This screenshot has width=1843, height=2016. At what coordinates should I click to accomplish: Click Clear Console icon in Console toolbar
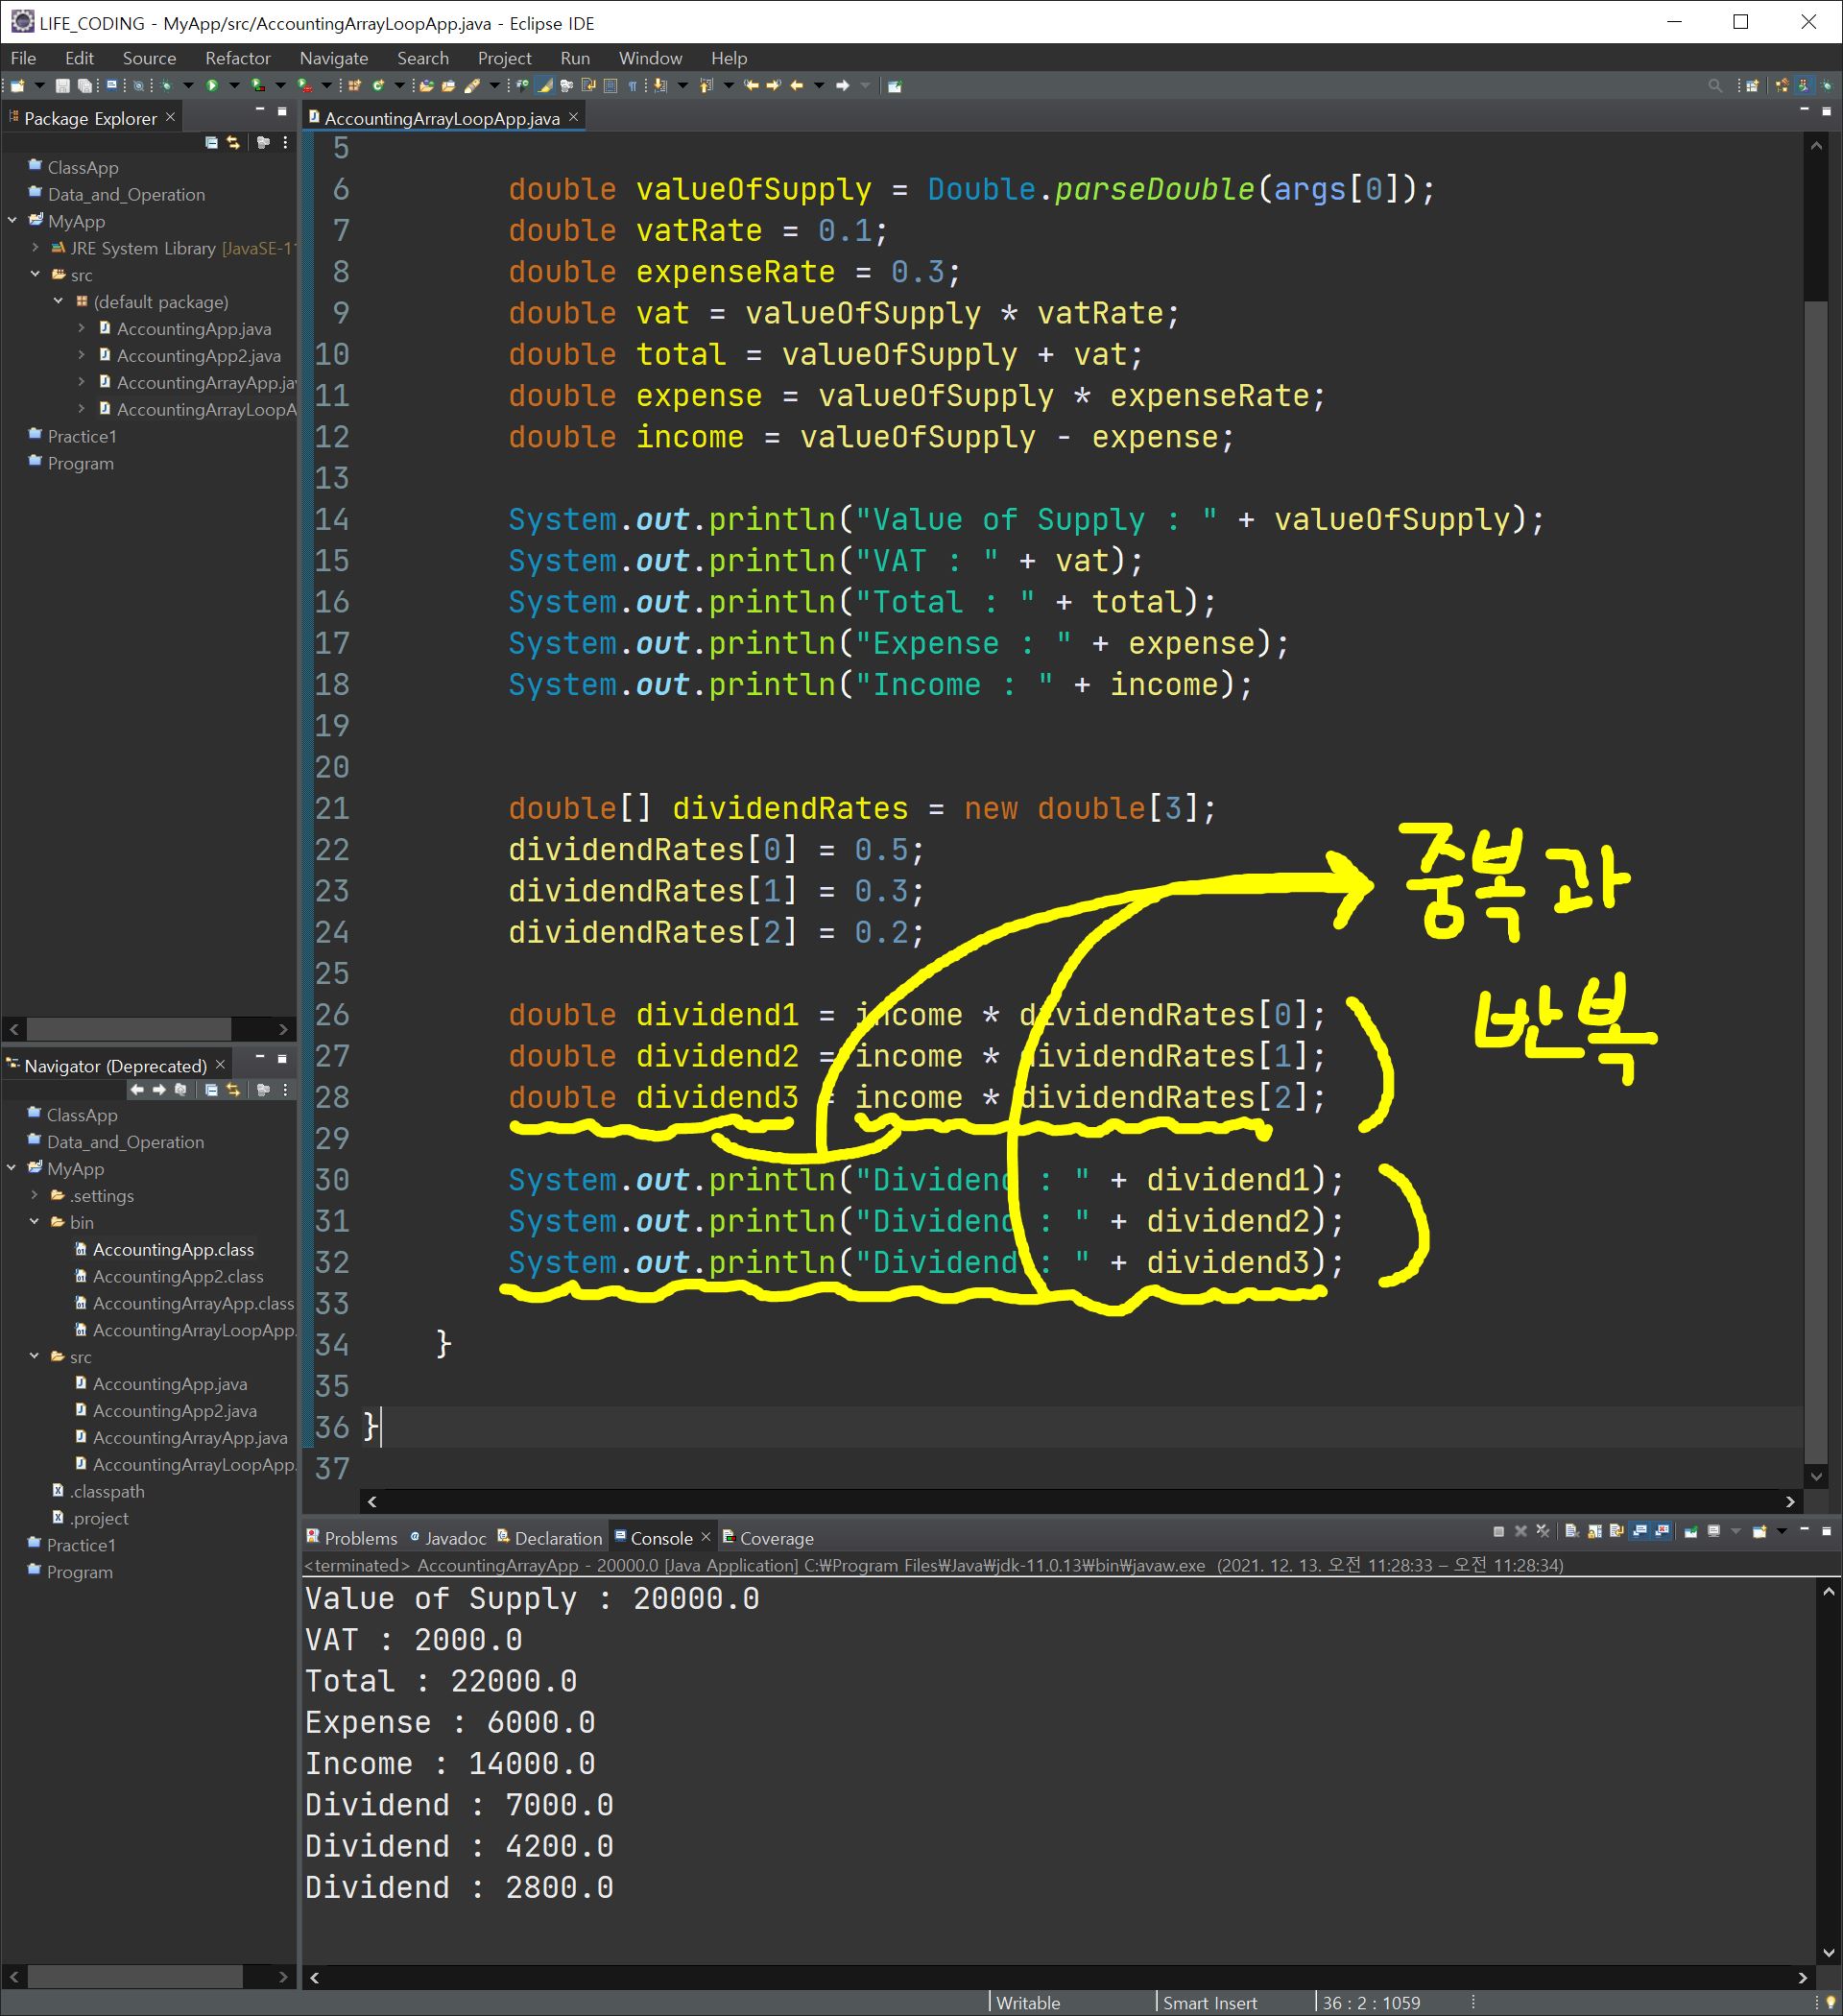(1572, 1531)
